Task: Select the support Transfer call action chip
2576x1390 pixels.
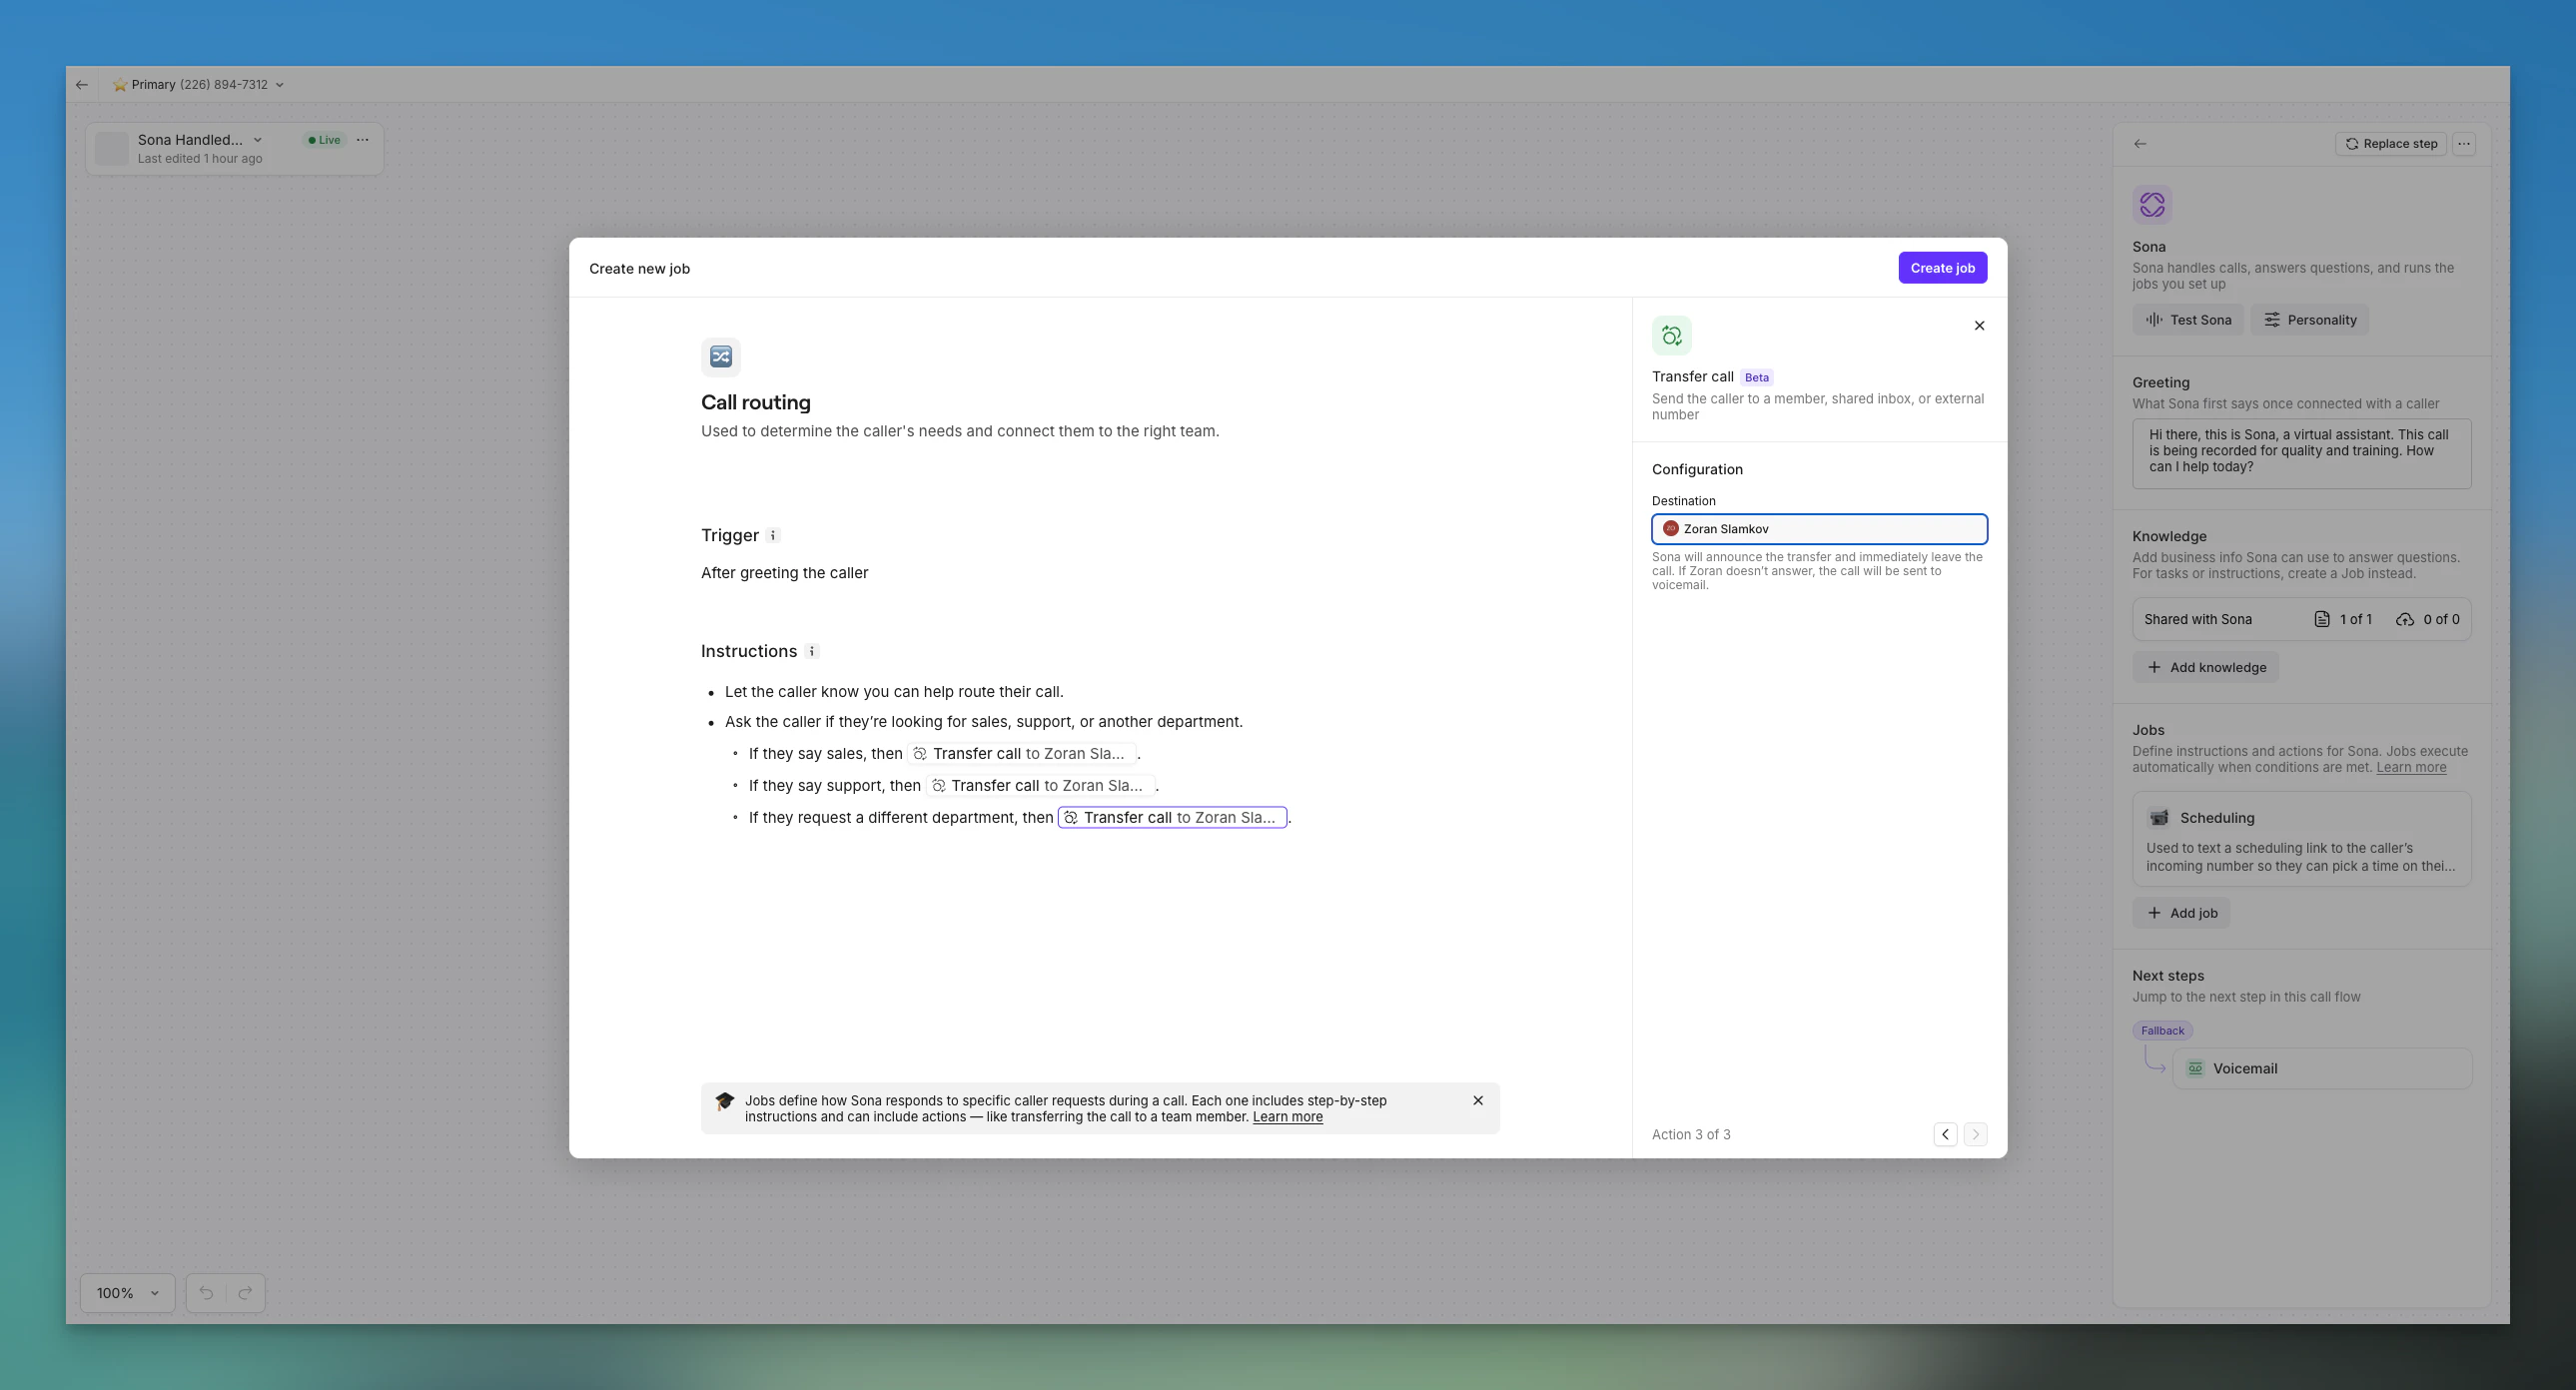Action: [x=1040, y=786]
